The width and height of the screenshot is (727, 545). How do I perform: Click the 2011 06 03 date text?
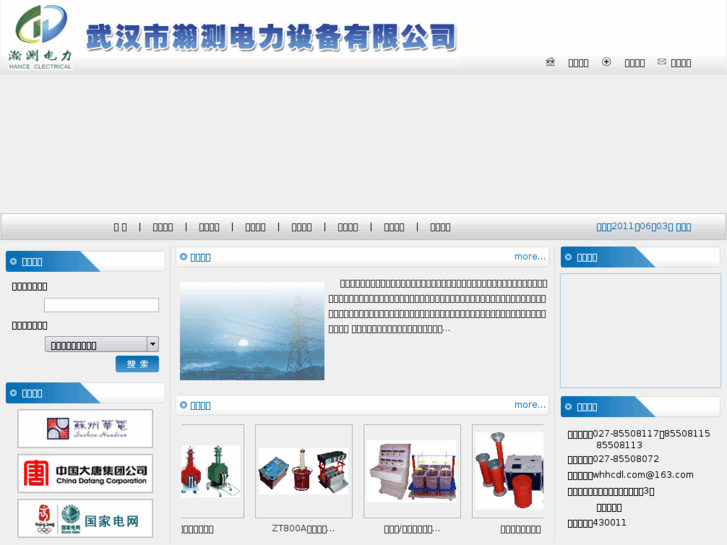click(644, 227)
